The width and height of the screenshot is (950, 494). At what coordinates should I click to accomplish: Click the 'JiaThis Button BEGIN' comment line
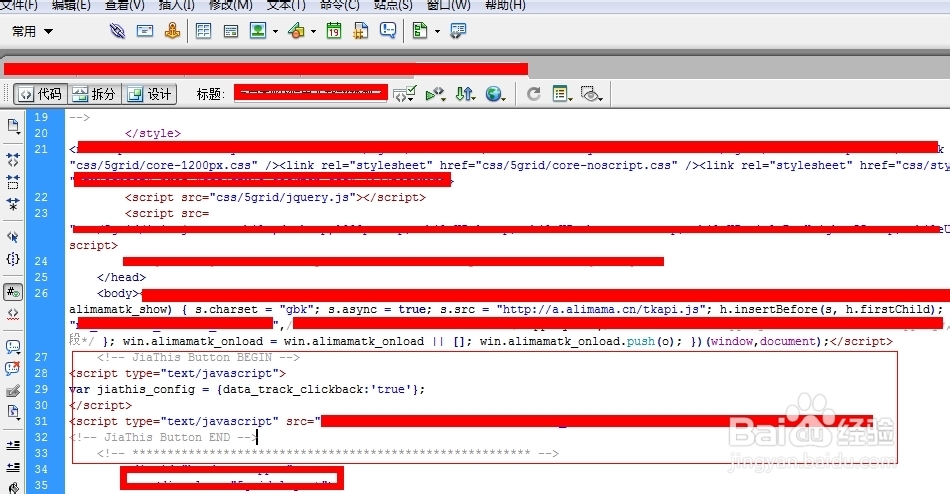click(198, 357)
